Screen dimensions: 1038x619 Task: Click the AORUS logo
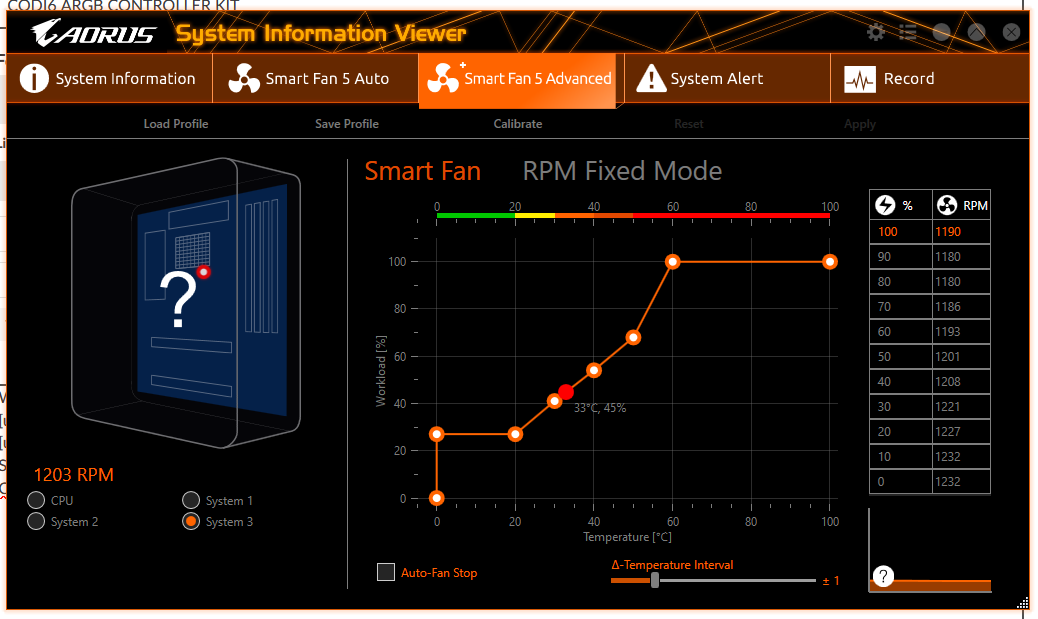pos(93,33)
